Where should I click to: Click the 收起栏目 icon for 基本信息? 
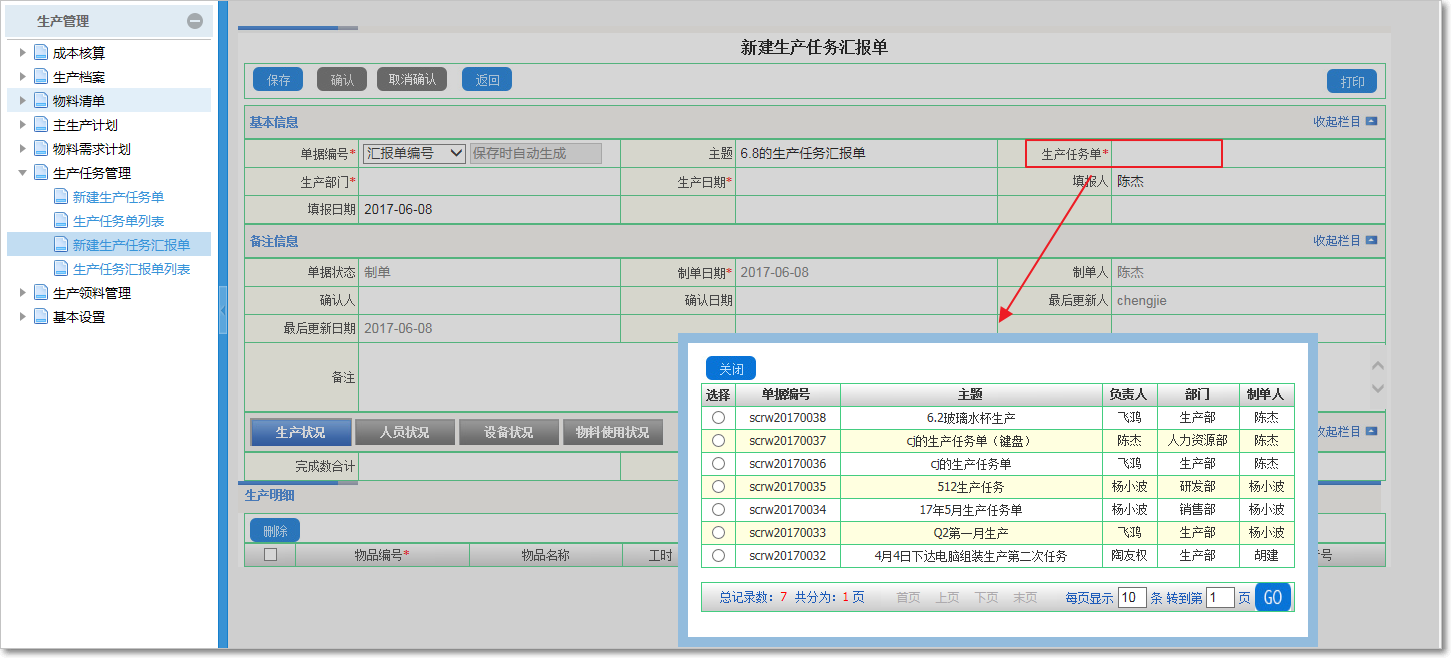click(x=1374, y=122)
